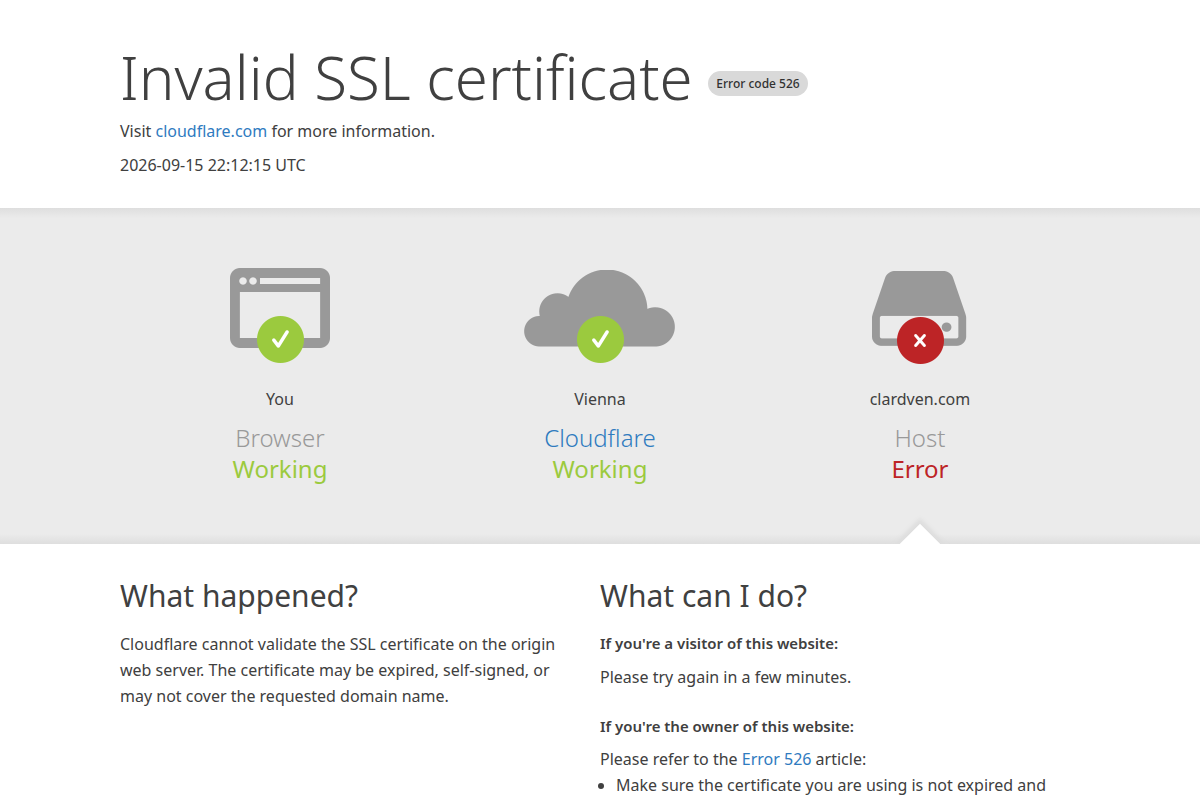This screenshot has width=1200, height=800.
Task: Click the Vienna location label
Action: [x=600, y=399]
